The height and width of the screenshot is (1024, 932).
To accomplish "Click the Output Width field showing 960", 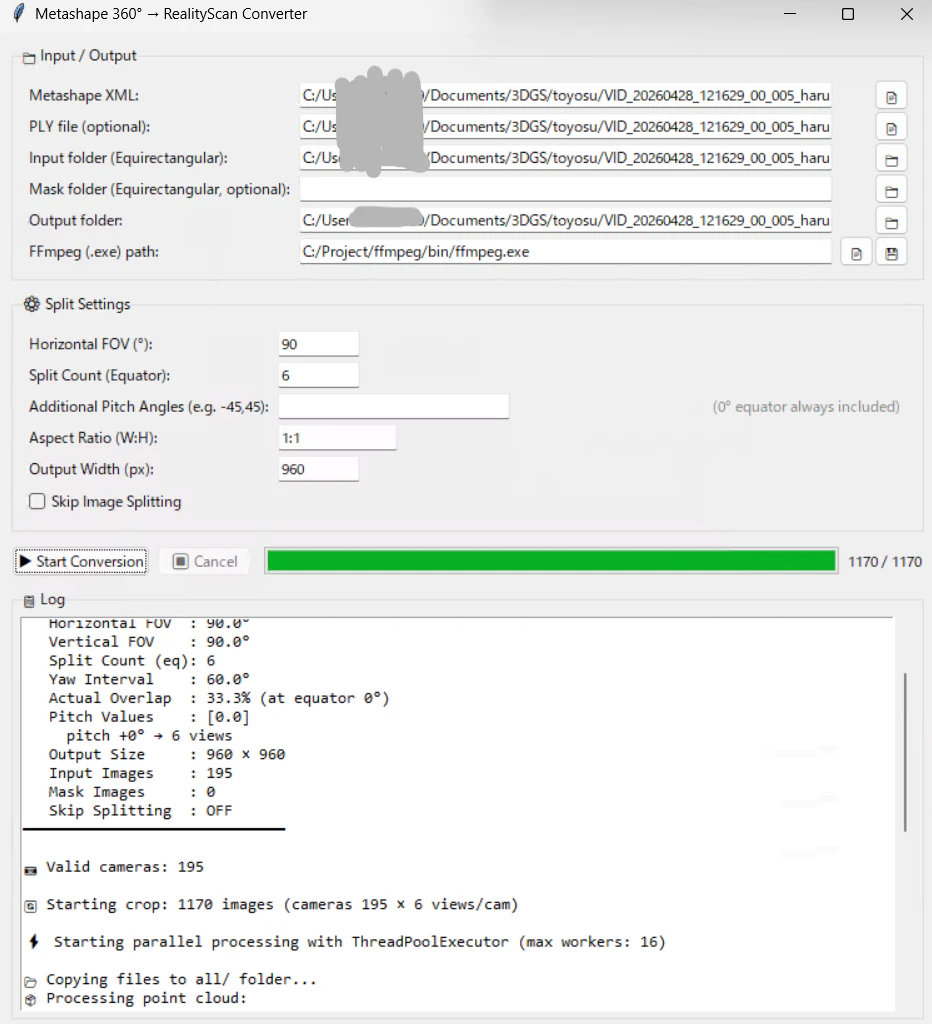I will pos(319,470).
